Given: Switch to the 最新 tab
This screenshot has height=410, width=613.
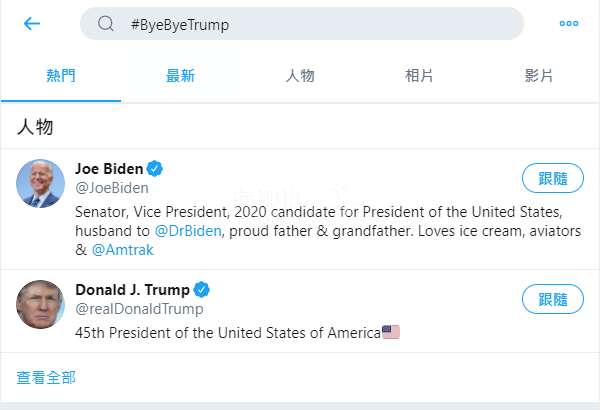Looking at the screenshot, I should click(180, 76).
